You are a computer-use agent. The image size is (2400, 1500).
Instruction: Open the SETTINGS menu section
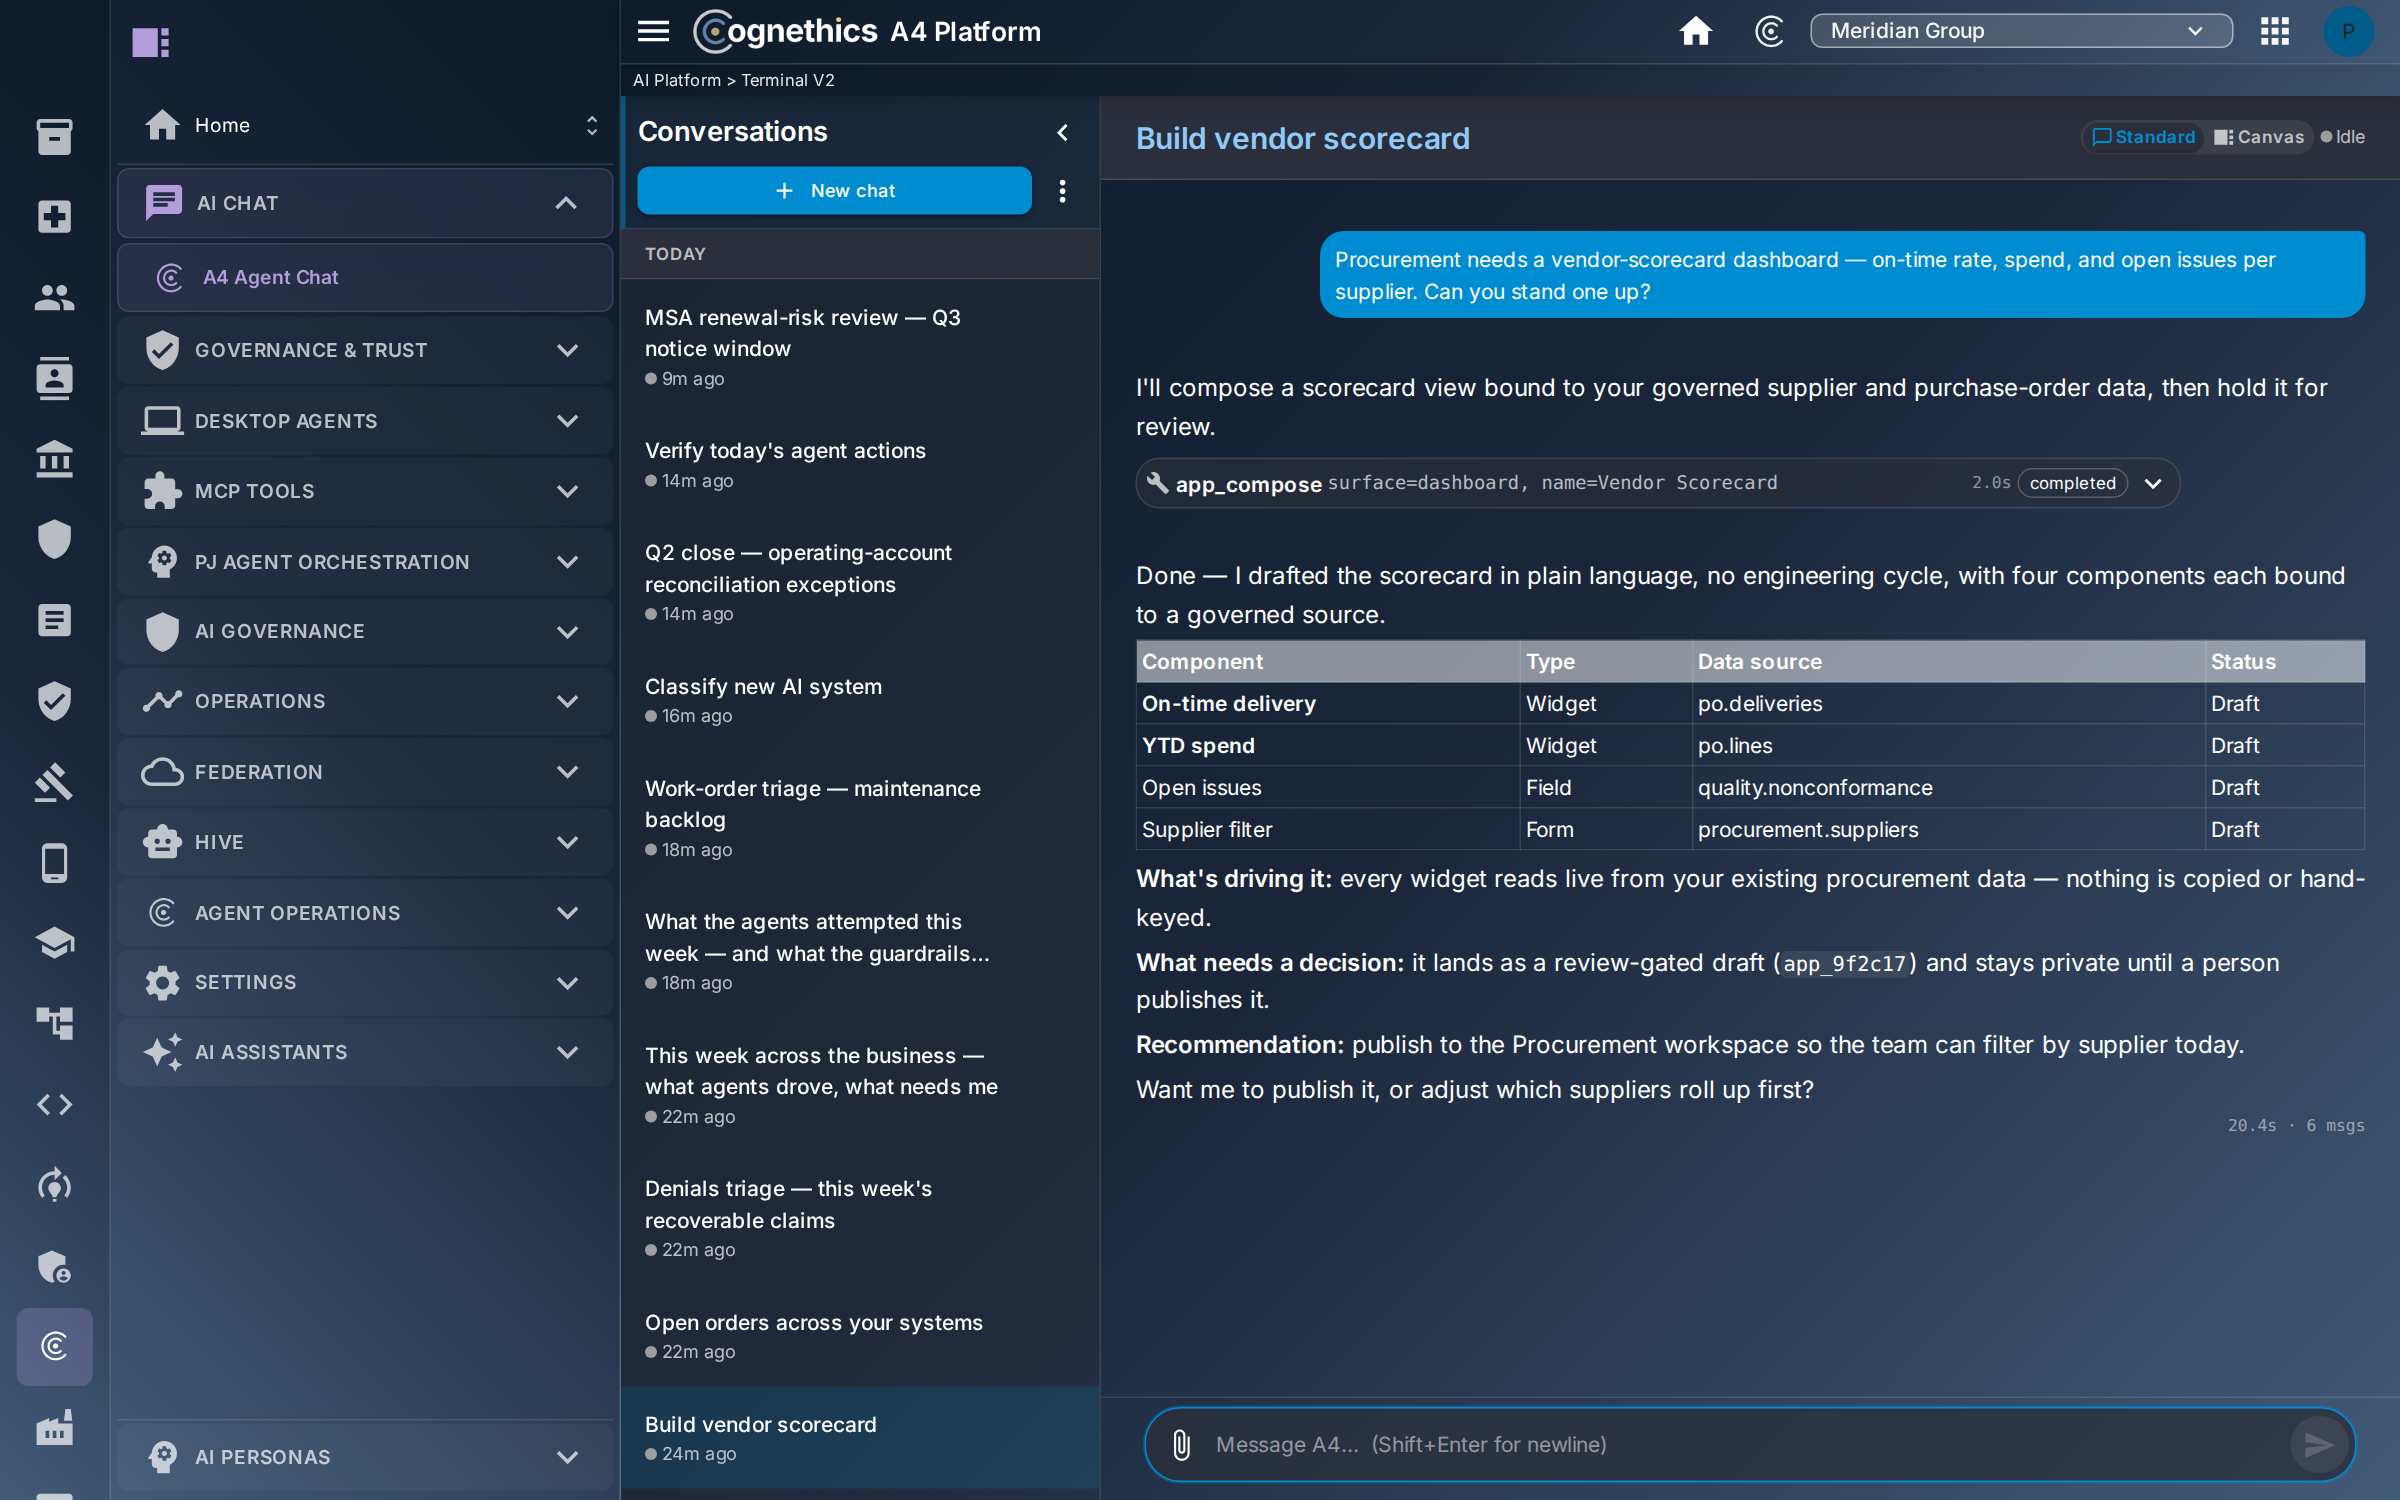(x=365, y=982)
